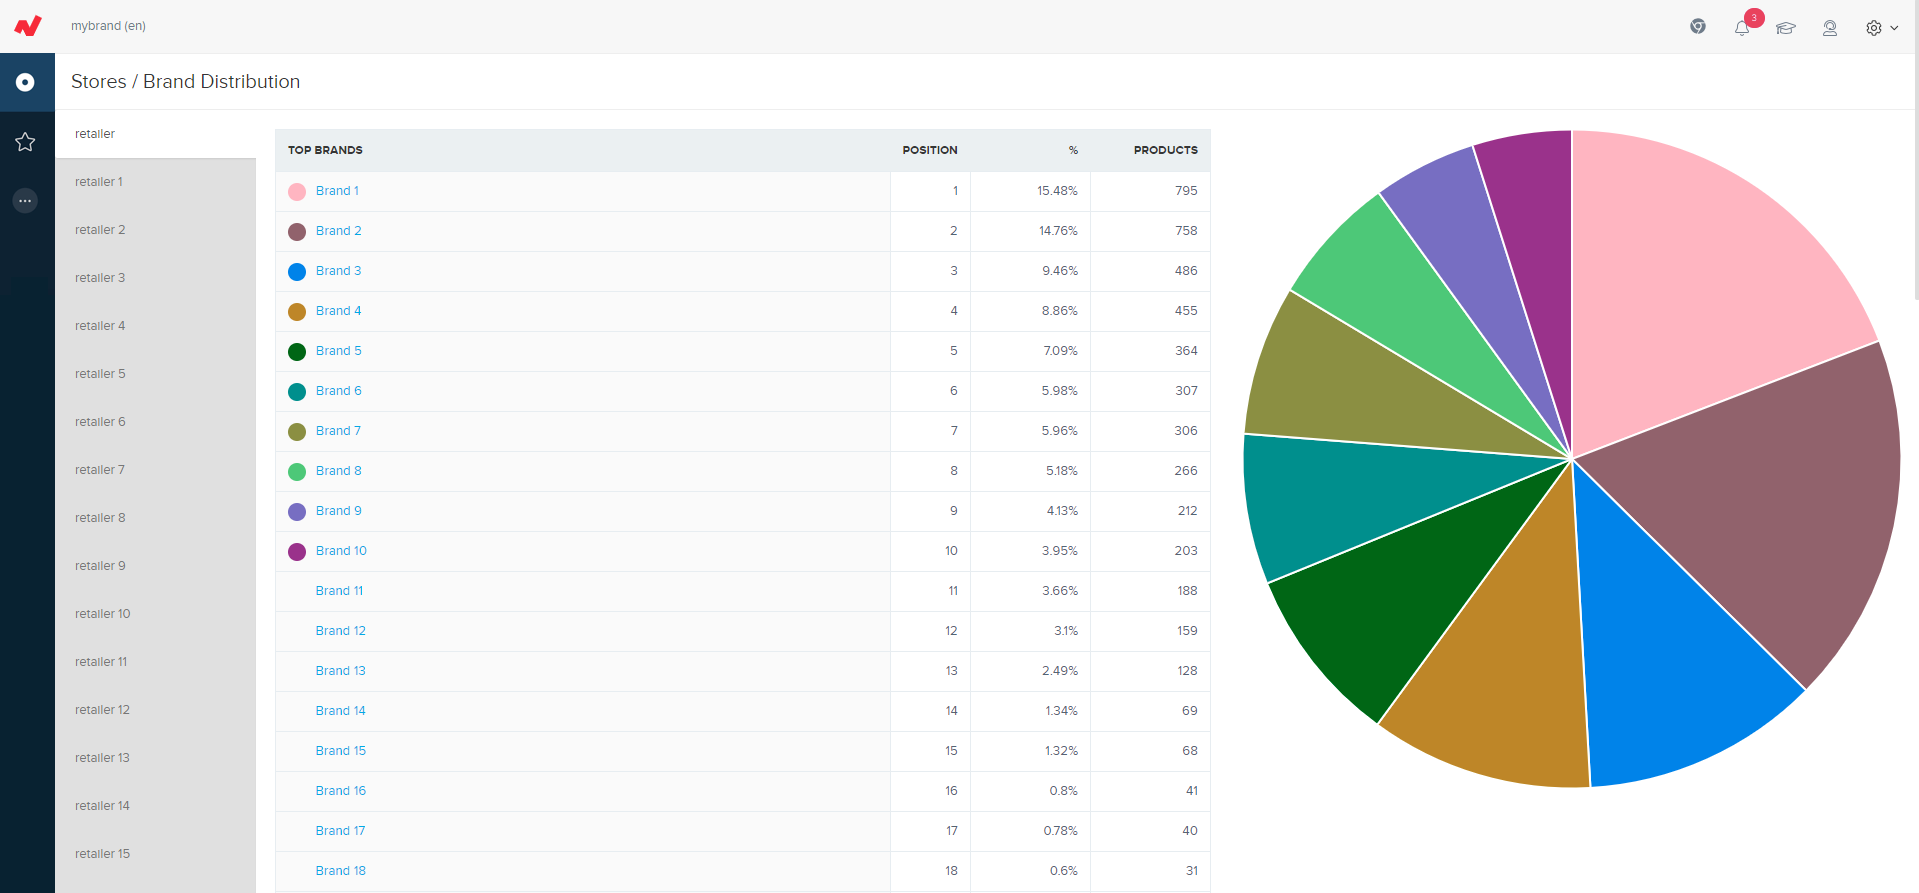The width and height of the screenshot is (1919, 893).
Task: Select the 'retailer' tab at top of list
Action: coord(156,134)
